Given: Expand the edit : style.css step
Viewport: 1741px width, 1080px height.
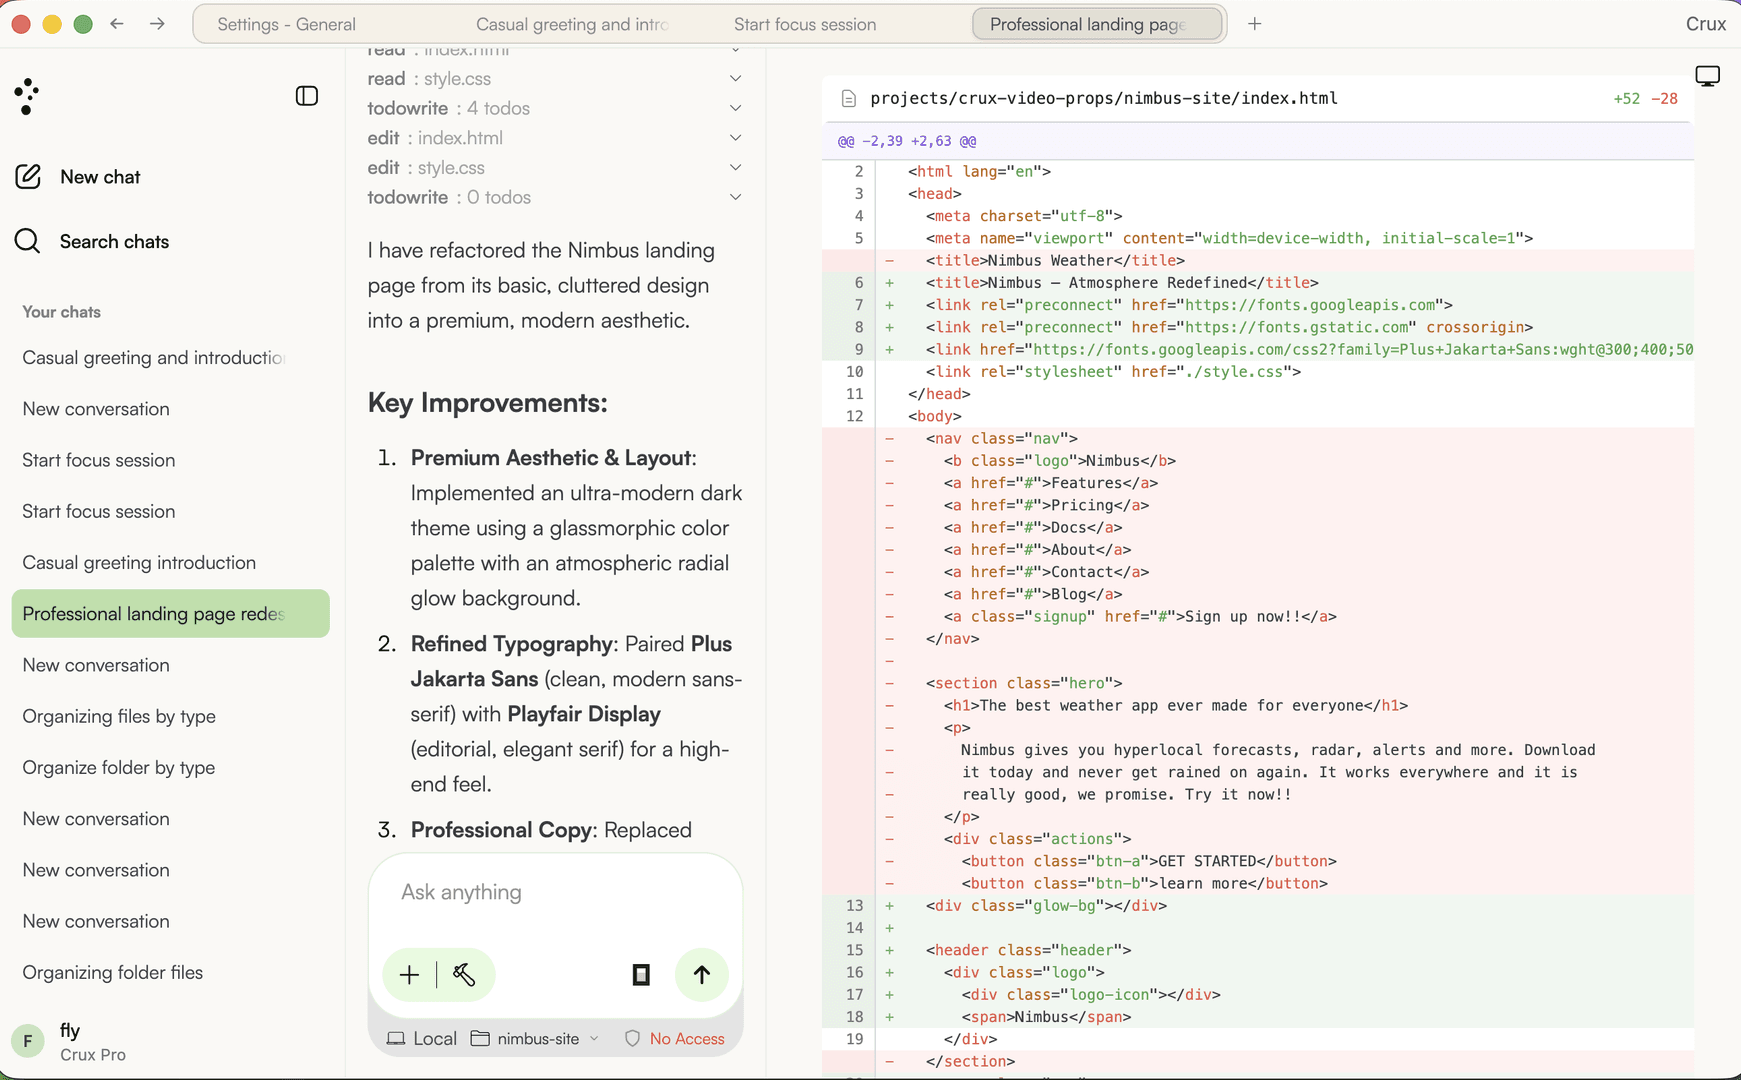Looking at the screenshot, I should [555, 168].
